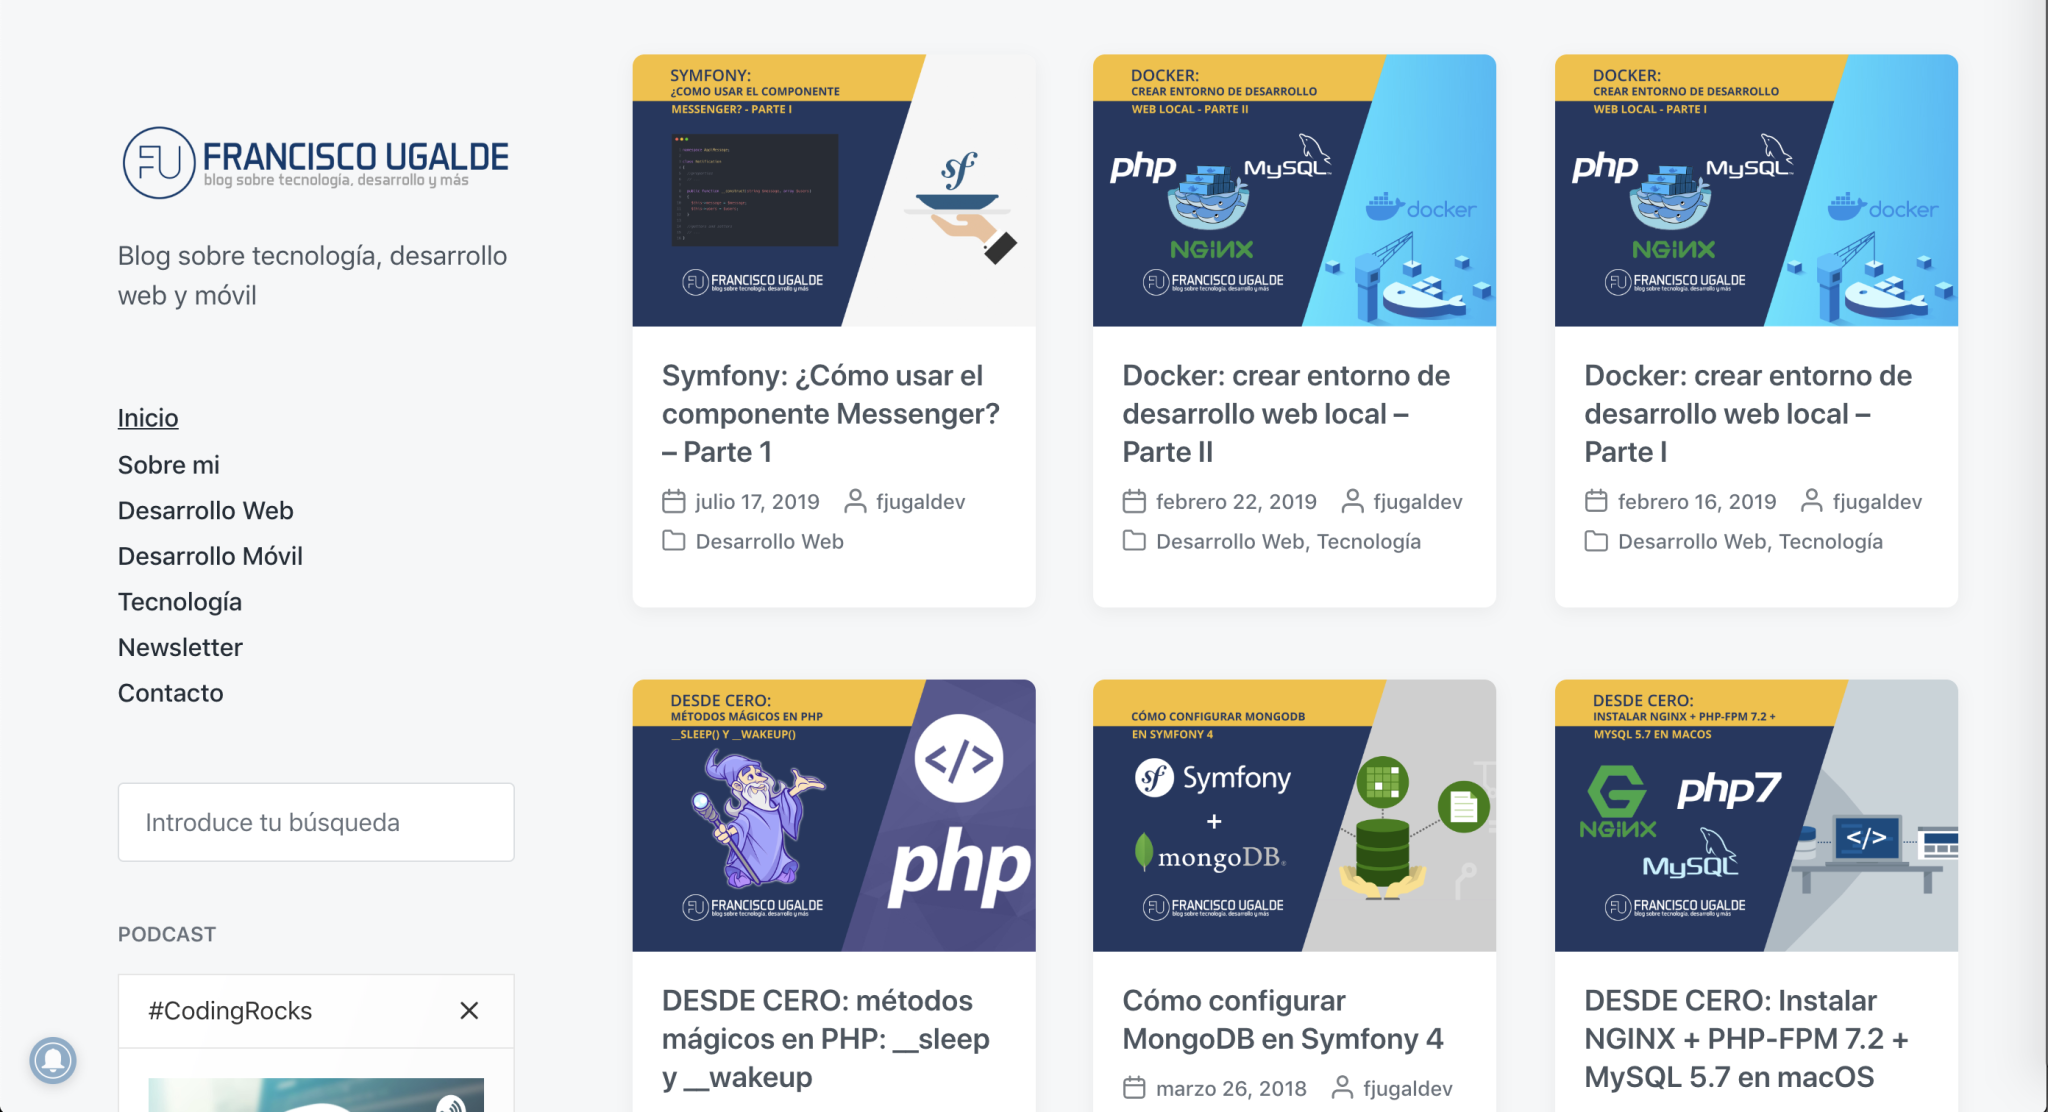Open Symfony Messenger Parte 1 post title

click(x=831, y=414)
